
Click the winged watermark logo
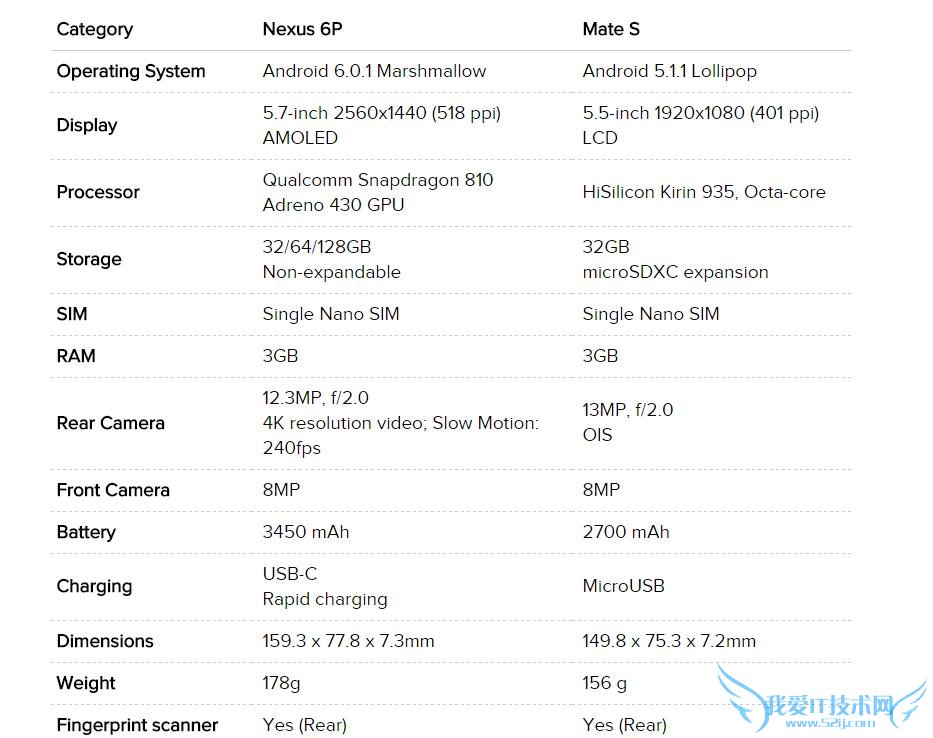(820, 705)
